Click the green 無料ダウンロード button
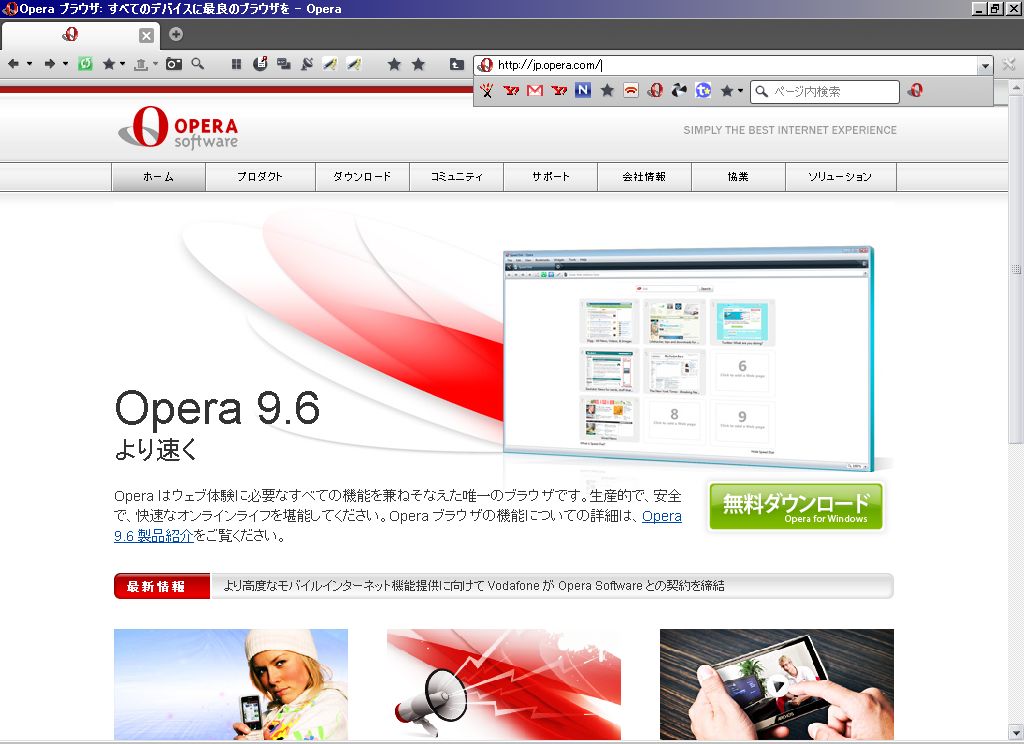 point(795,506)
